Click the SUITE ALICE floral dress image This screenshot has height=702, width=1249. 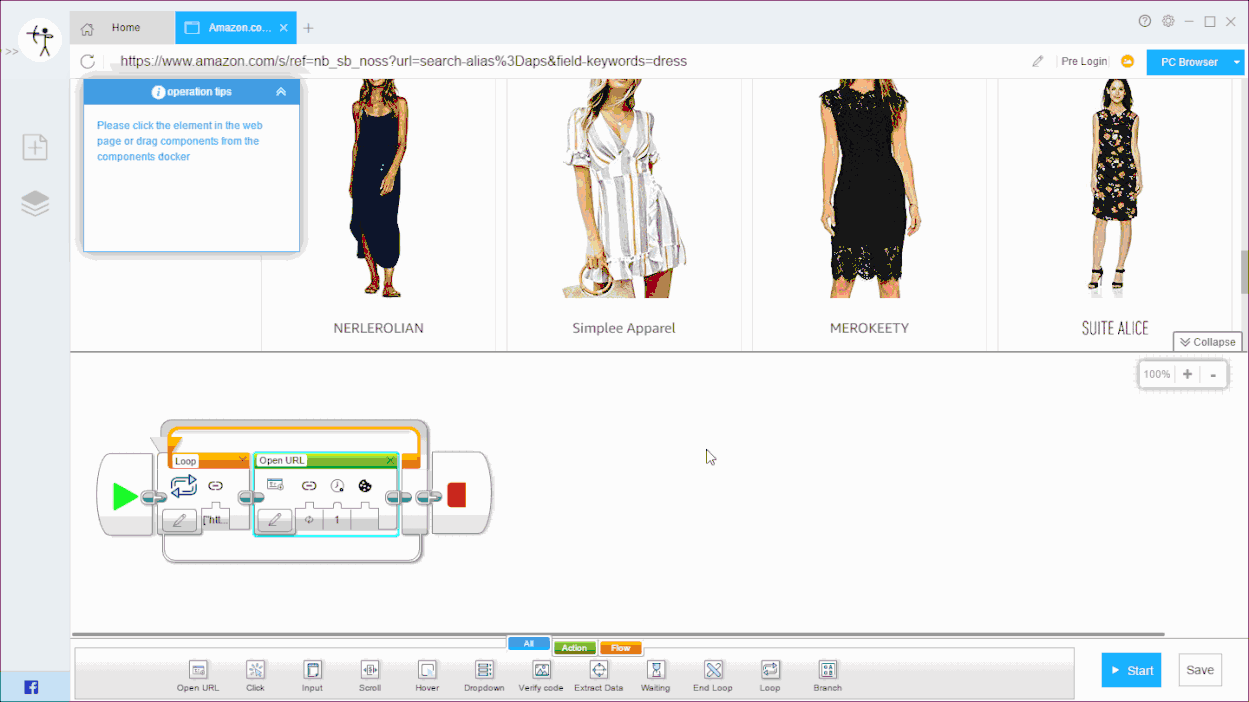(x=1115, y=188)
